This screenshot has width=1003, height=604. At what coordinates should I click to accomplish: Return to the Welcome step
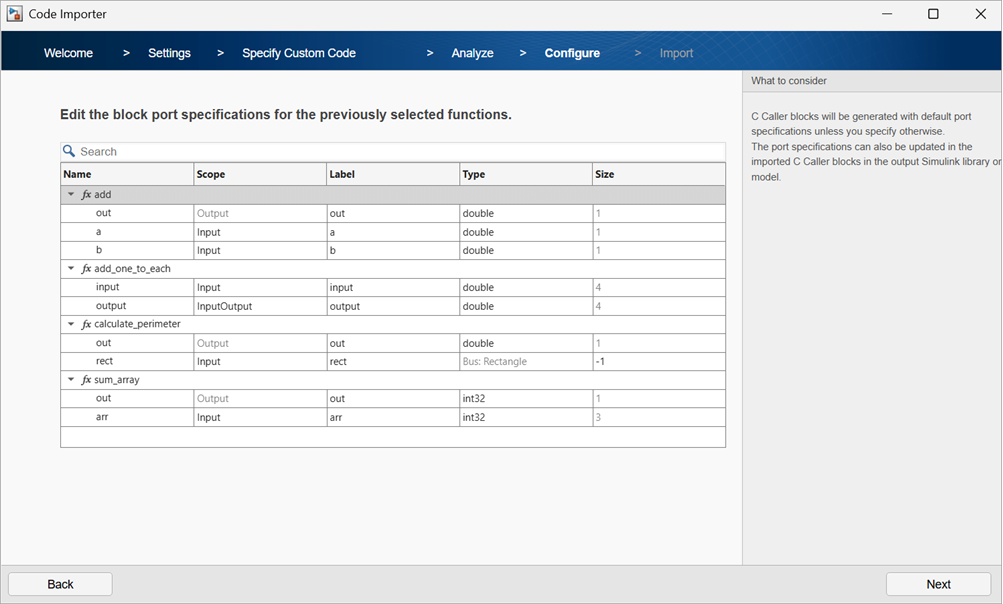(x=67, y=52)
